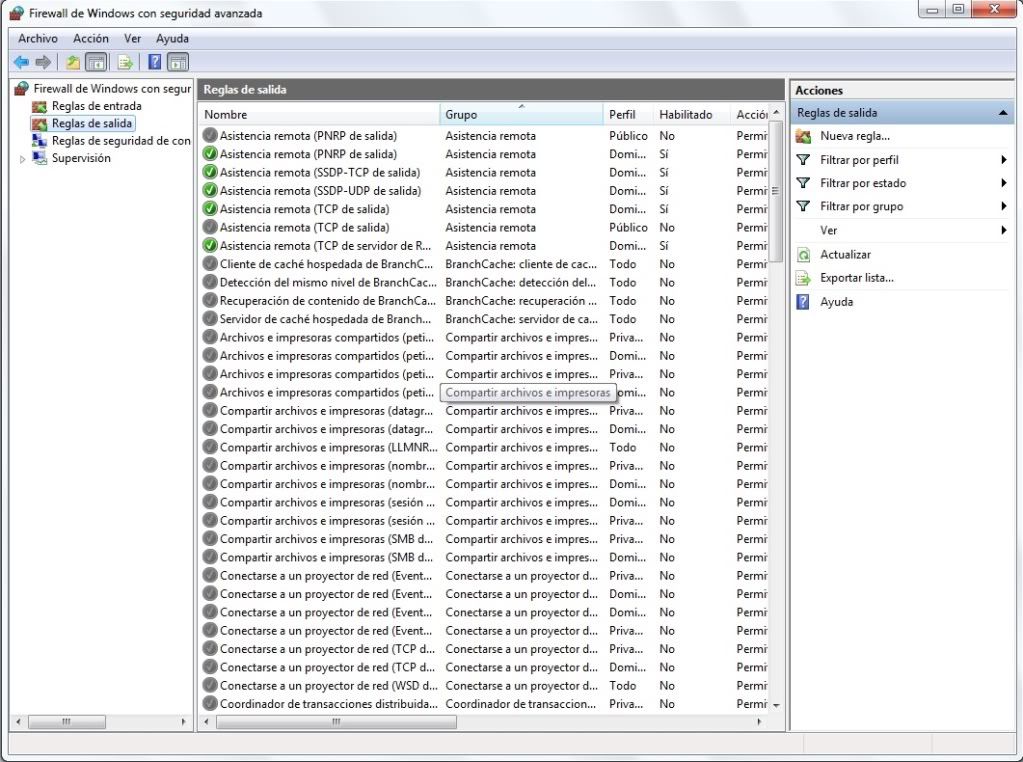Toggle the console tree toolbar icon
This screenshot has height=762, width=1023.
point(97,62)
